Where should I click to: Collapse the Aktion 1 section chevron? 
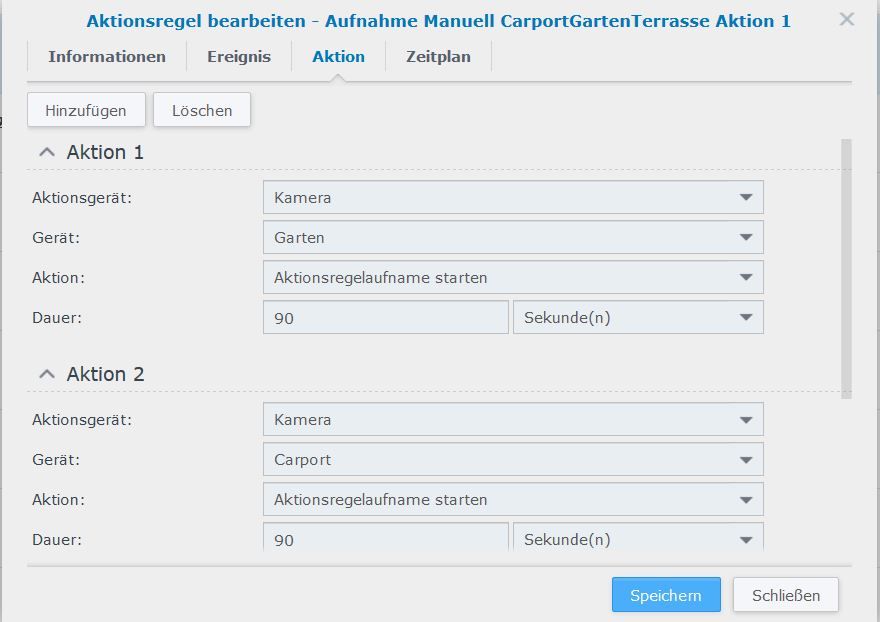[x=46, y=152]
